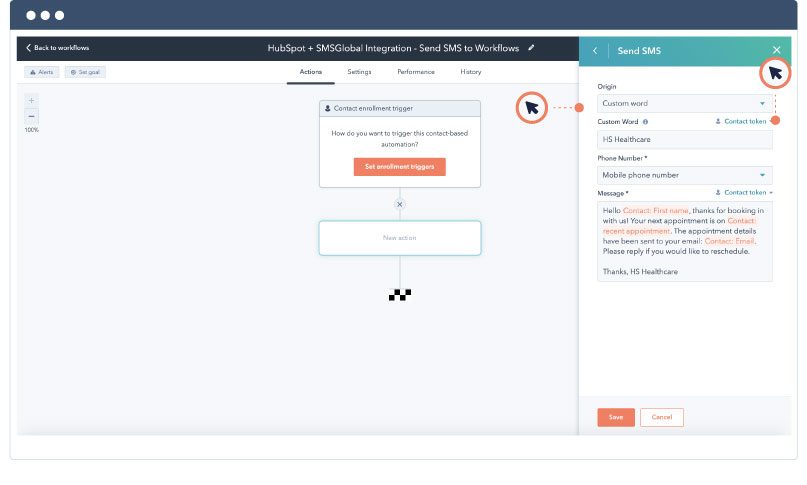Open the Phone Number dropdown

(x=685, y=175)
